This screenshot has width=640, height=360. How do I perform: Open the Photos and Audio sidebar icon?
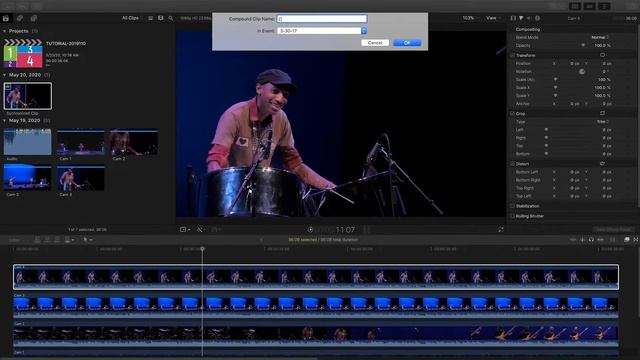[20, 18]
